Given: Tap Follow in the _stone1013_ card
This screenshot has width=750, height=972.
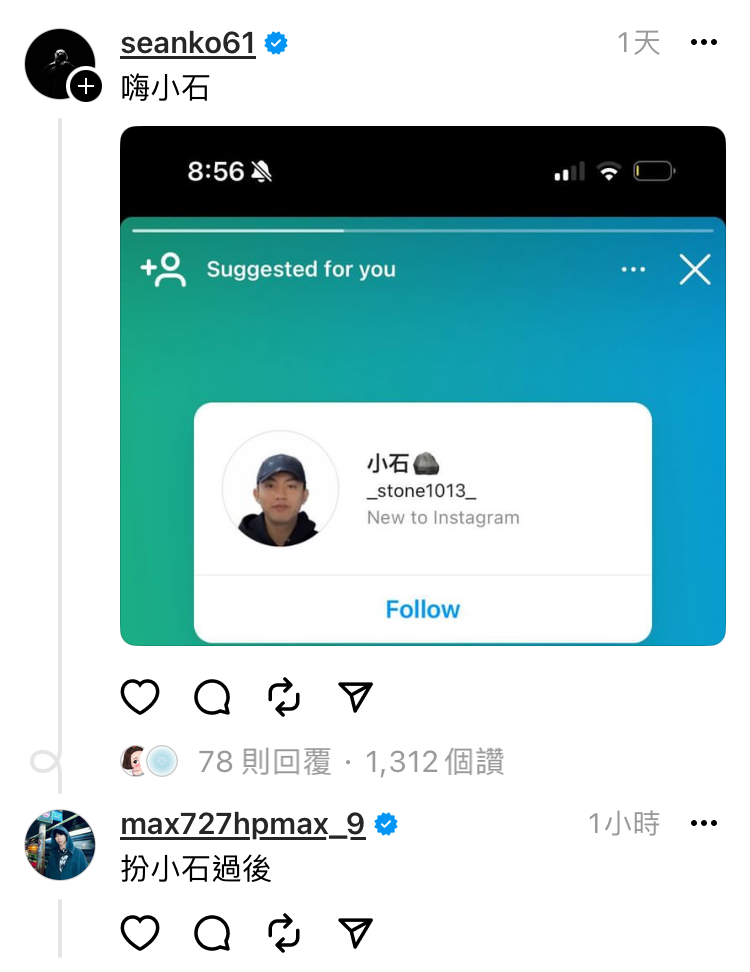Looking at the screenshot, I should 423,609.
